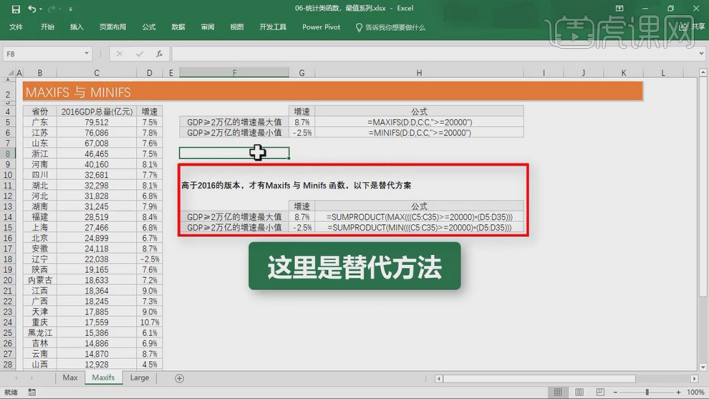Click the SUMPRODUCT(MIN formula cell
This screenshot has height=399, width=709.
coord(419,228)
